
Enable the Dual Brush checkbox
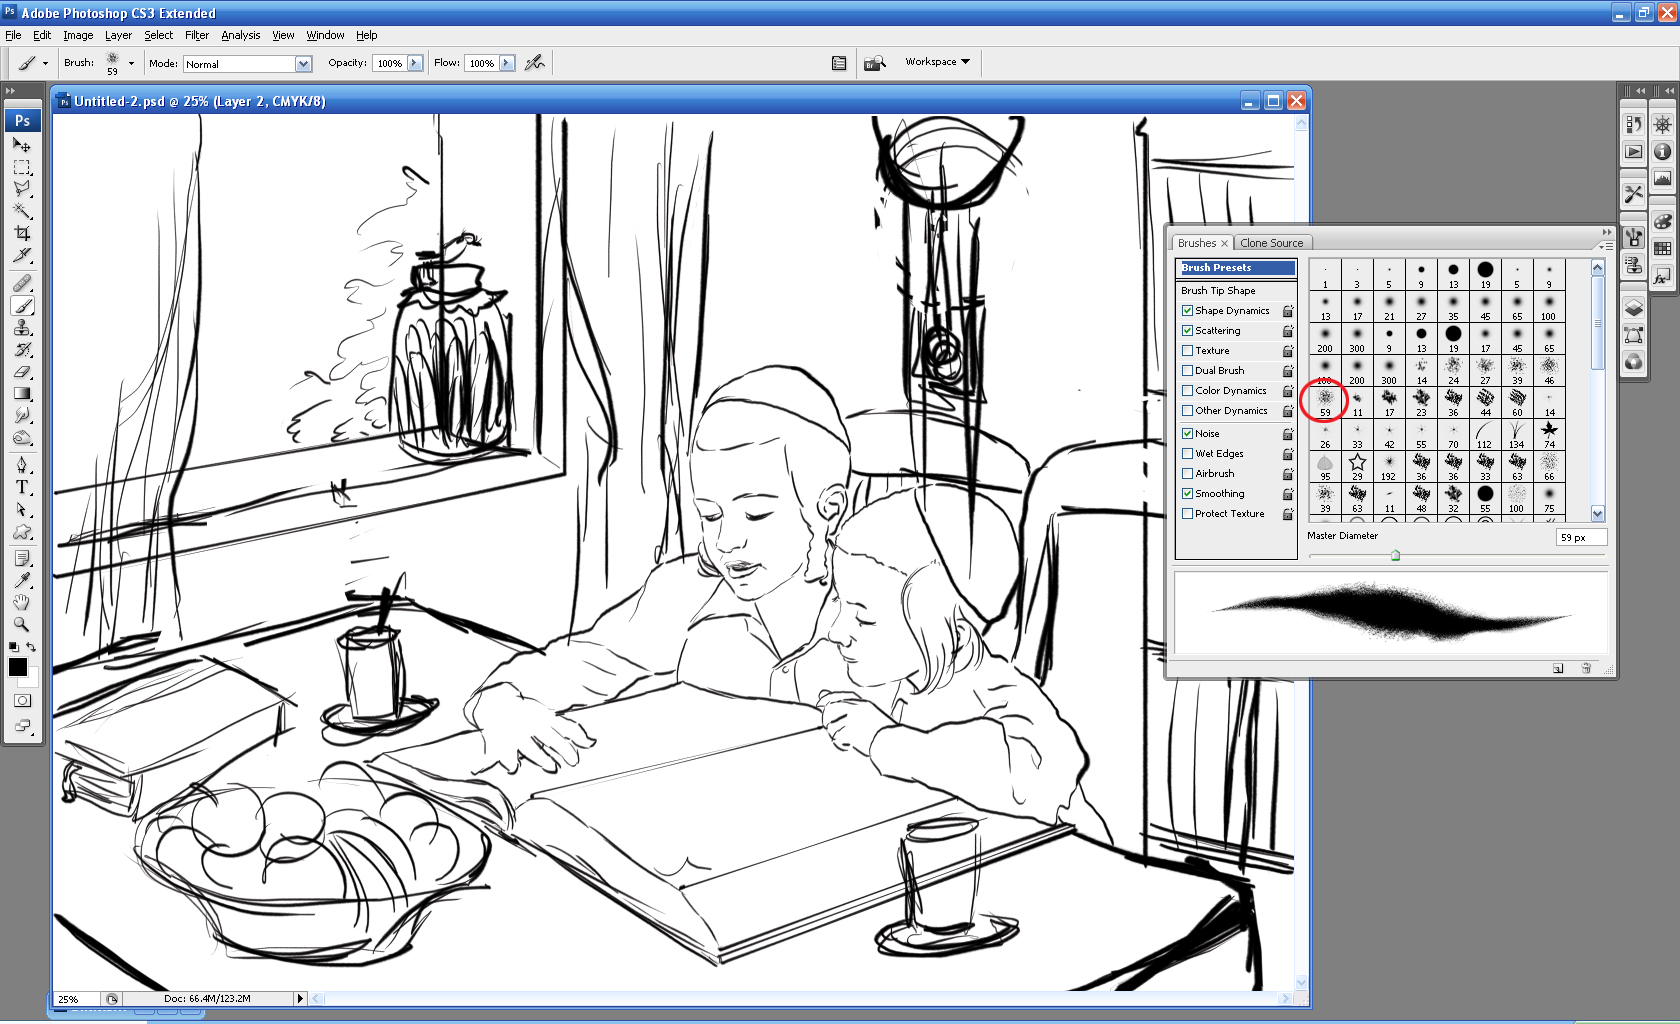coord(1187,371)
